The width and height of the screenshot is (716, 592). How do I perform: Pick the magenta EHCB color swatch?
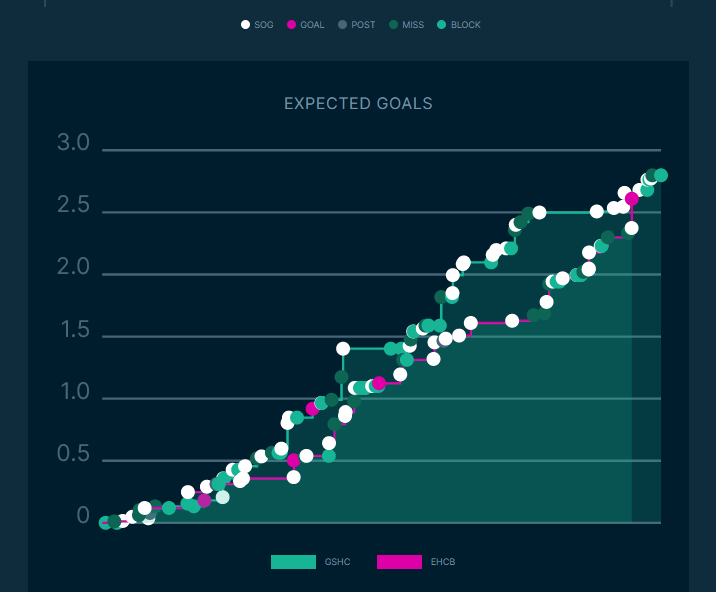coord(399,563)
